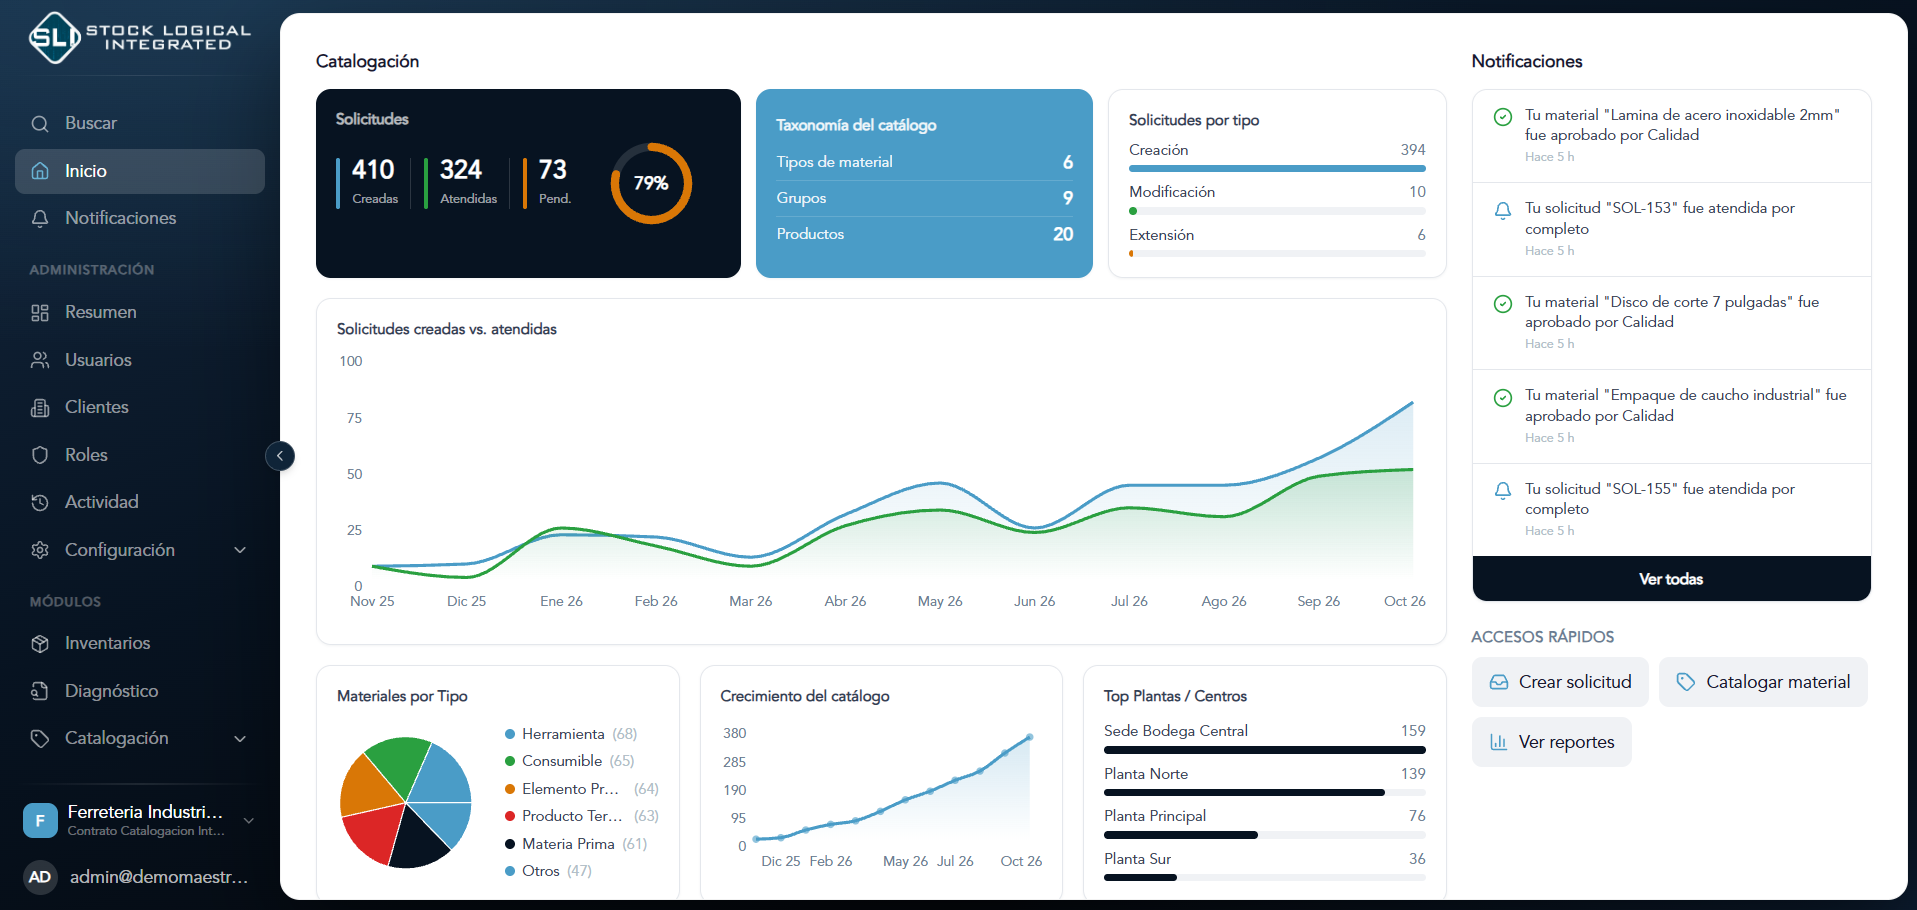The image size is (1917, 910).
Task: Expand the Catalogación submenu chevron
Action: (240, 738)
